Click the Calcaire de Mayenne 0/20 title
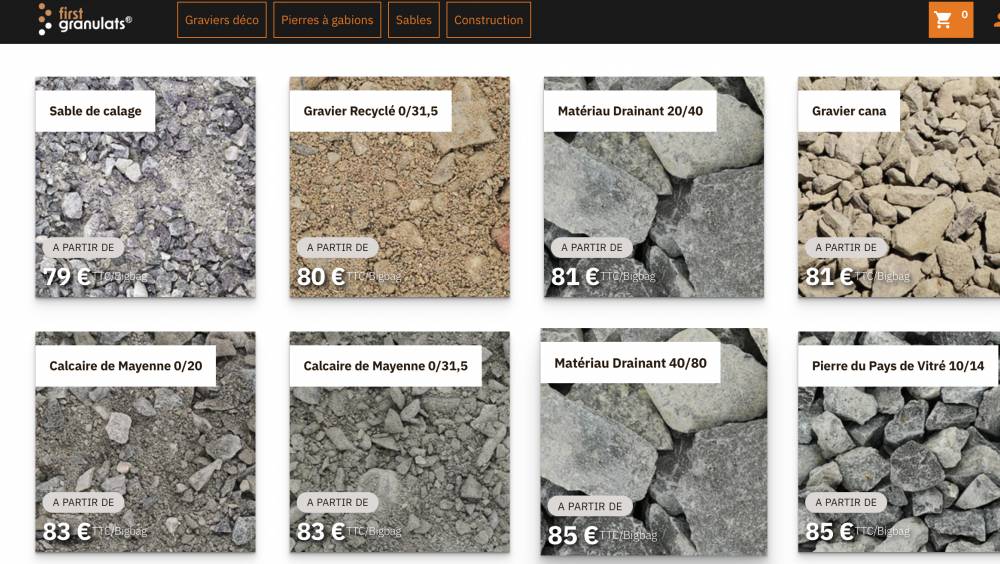Screen dimensions: 1000x564 tap(126, 366)
